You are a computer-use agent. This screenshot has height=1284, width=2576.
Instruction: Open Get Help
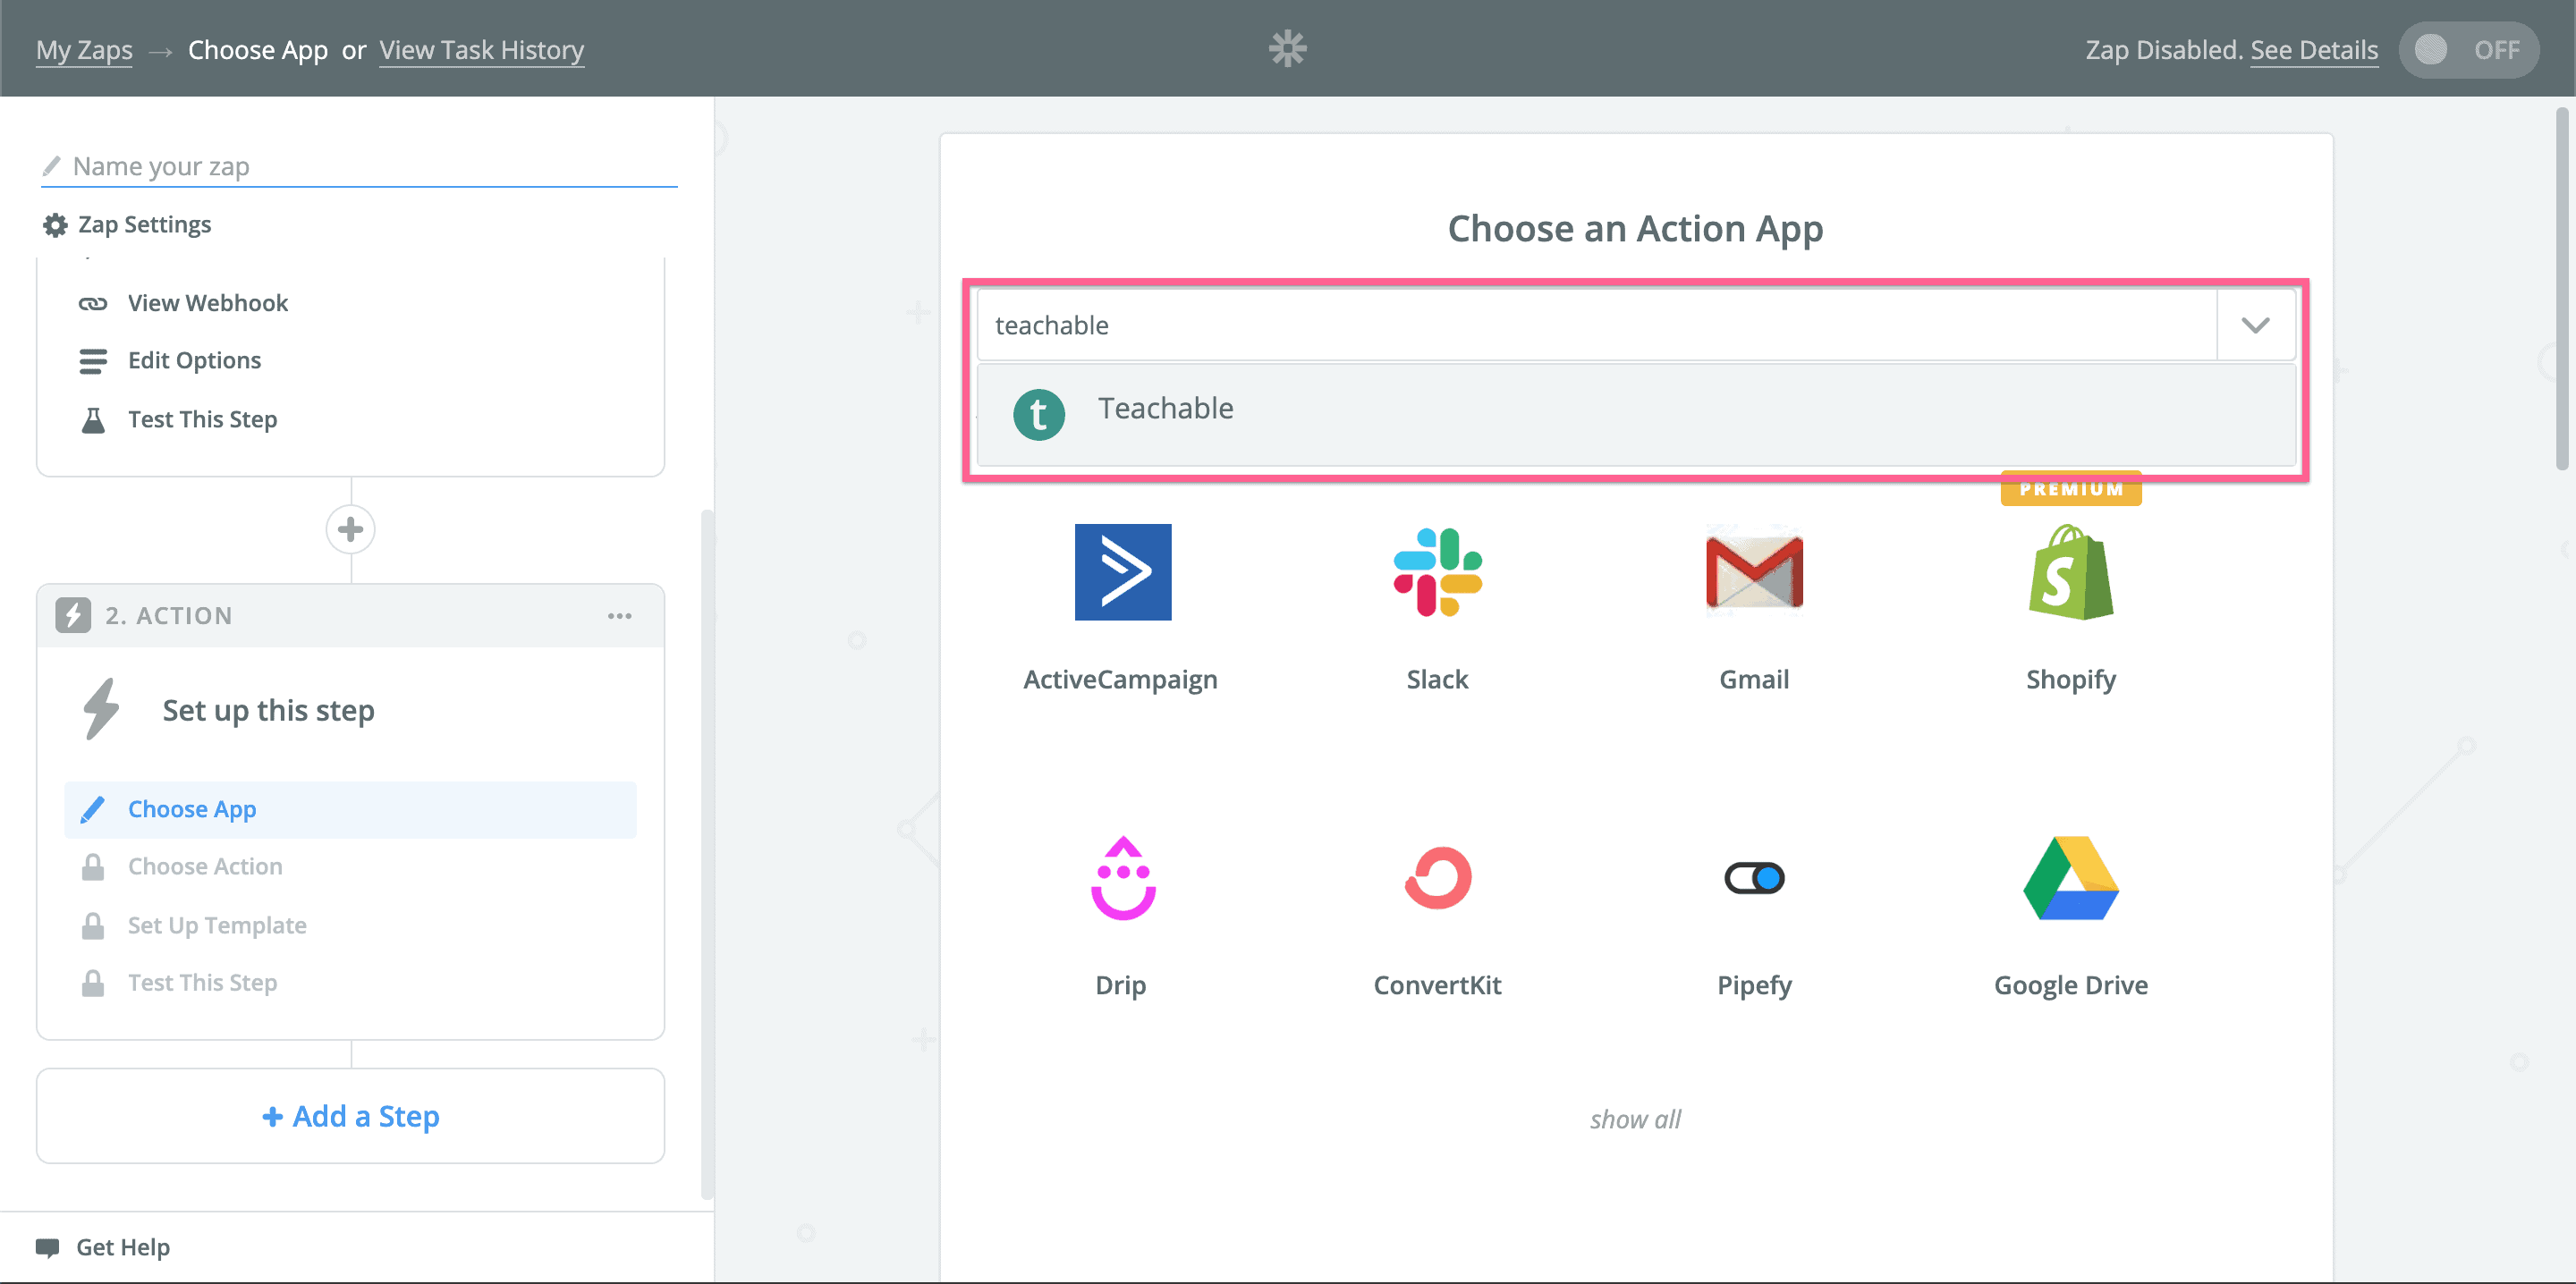[x=122, y=1247]
